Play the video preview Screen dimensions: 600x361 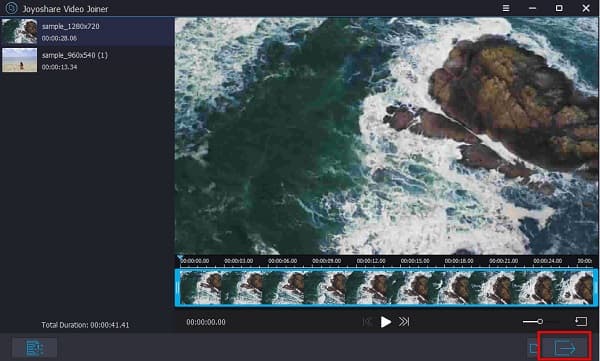tap(386, 322)
